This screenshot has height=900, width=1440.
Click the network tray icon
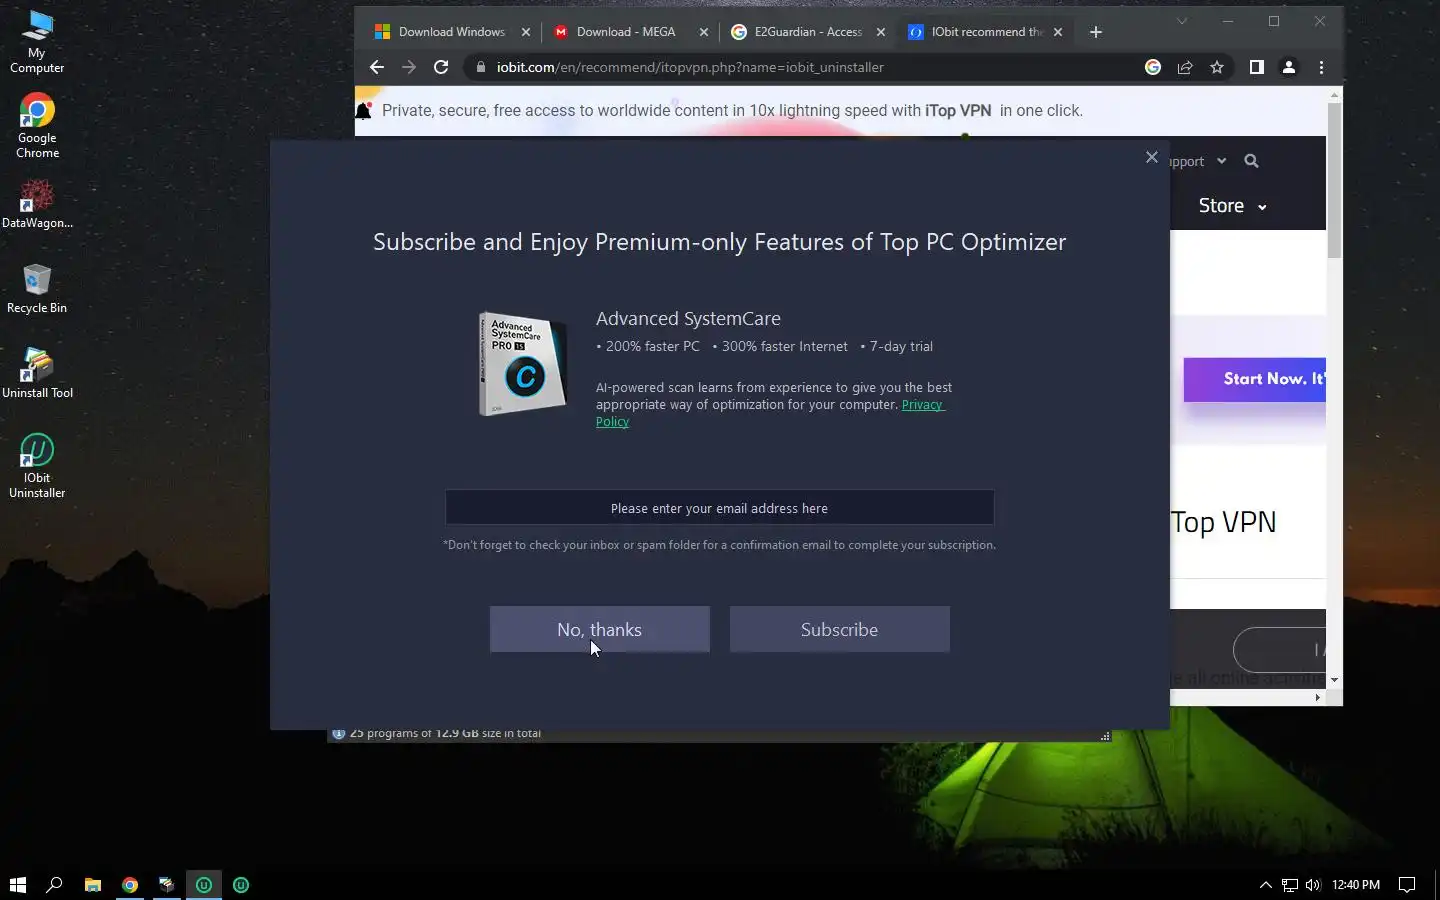(x=1290, y=884)
